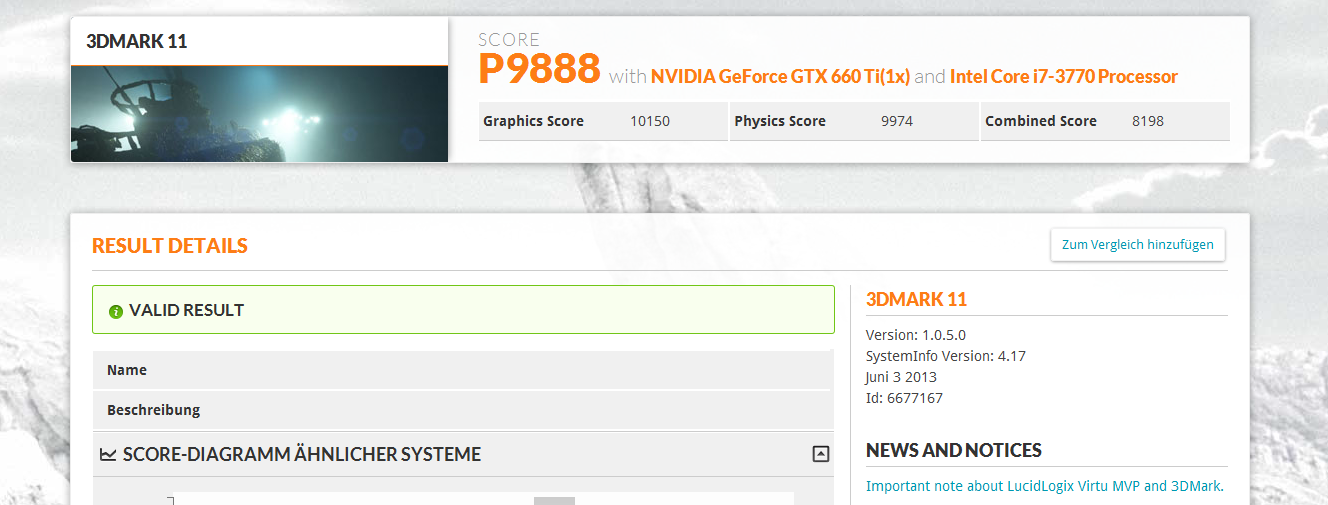Click the date 'Juni 3 2013'
Screen dimensions: 1328x505
(901, 377)
